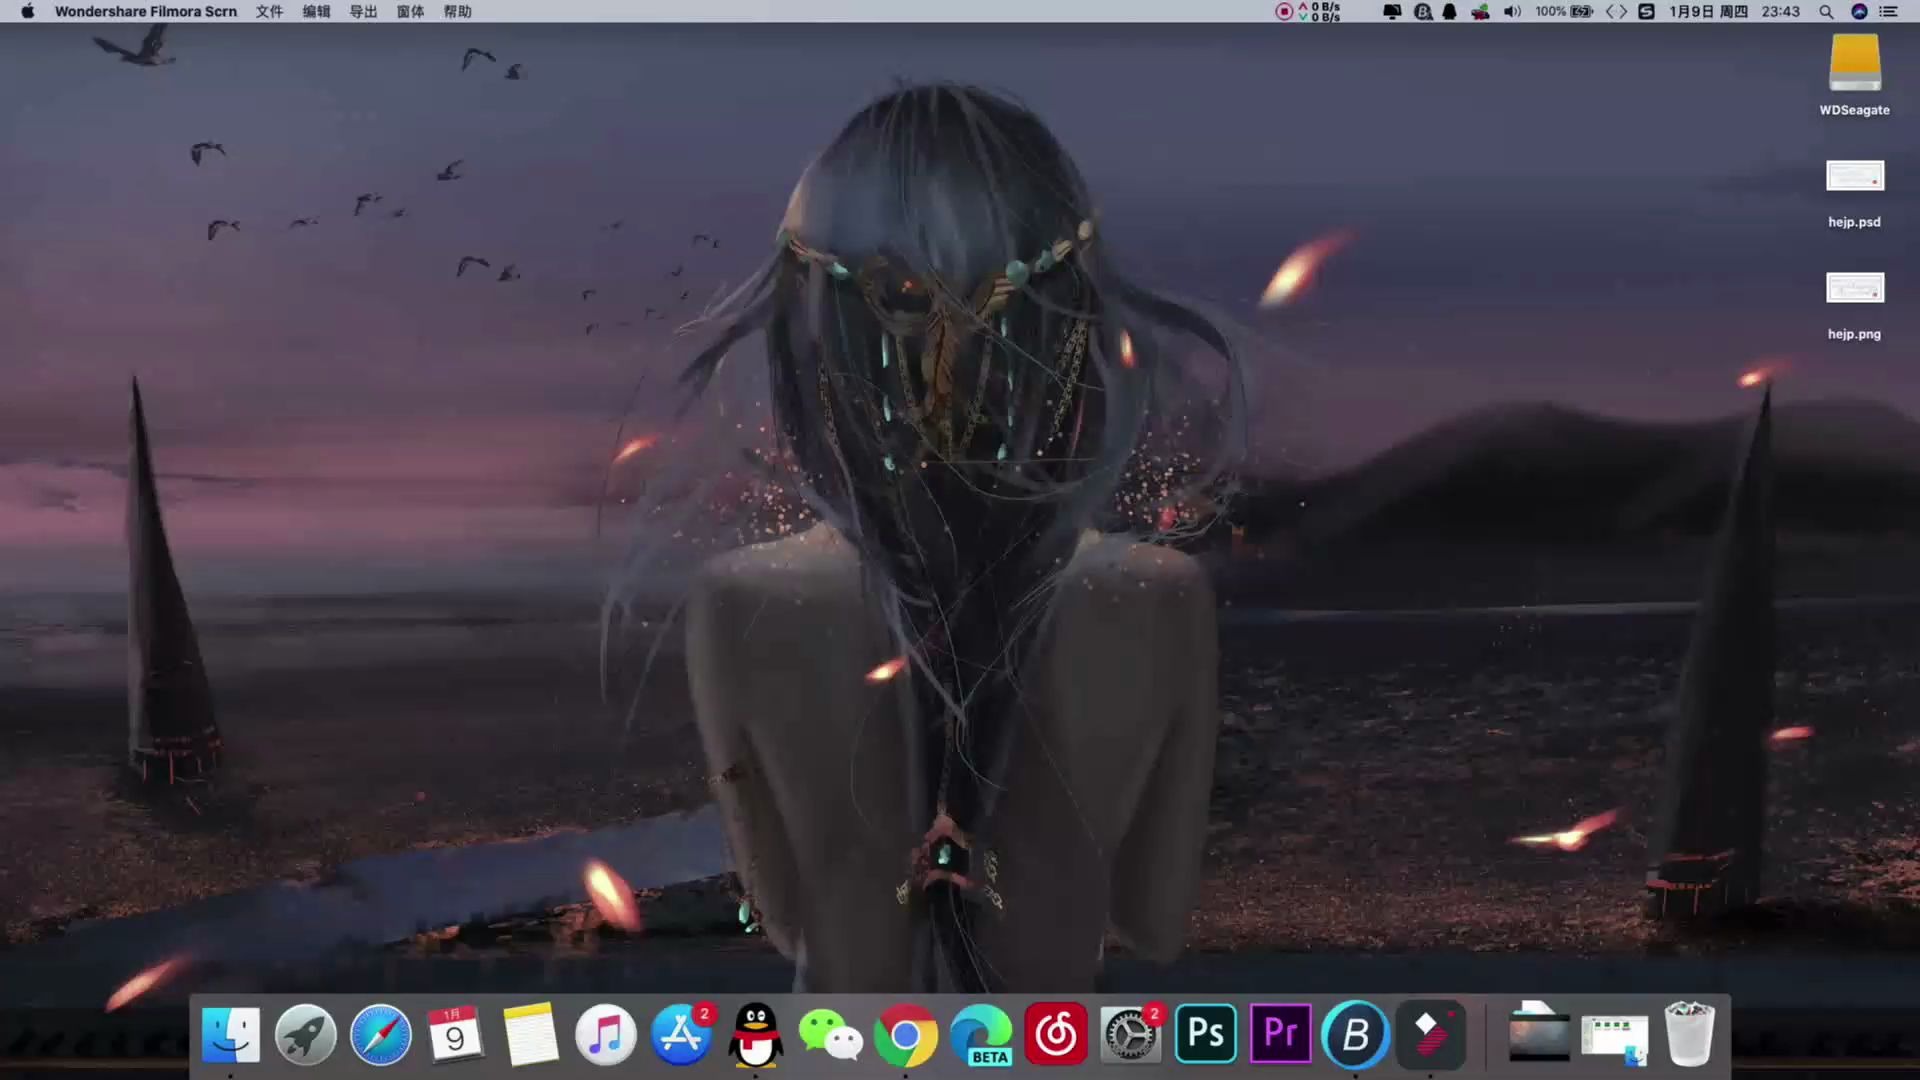
Task: Open Notification Center from the menu bar
Action: click(1889, 12)
